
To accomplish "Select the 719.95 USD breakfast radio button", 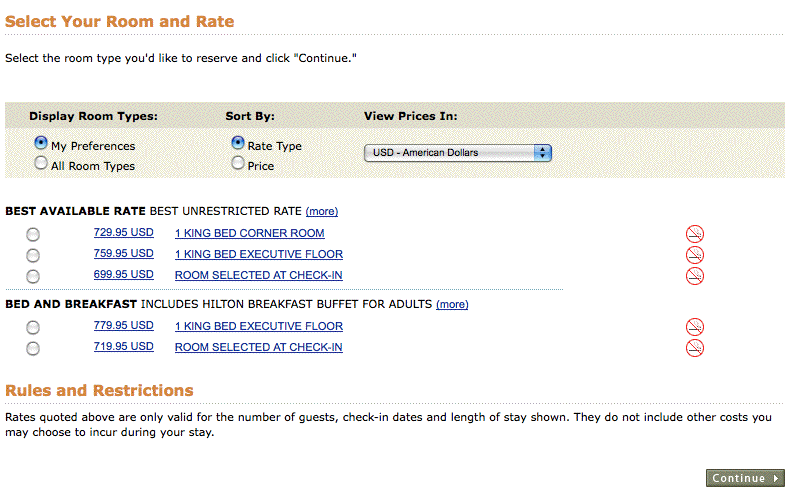I will click(x=33, y=348).
